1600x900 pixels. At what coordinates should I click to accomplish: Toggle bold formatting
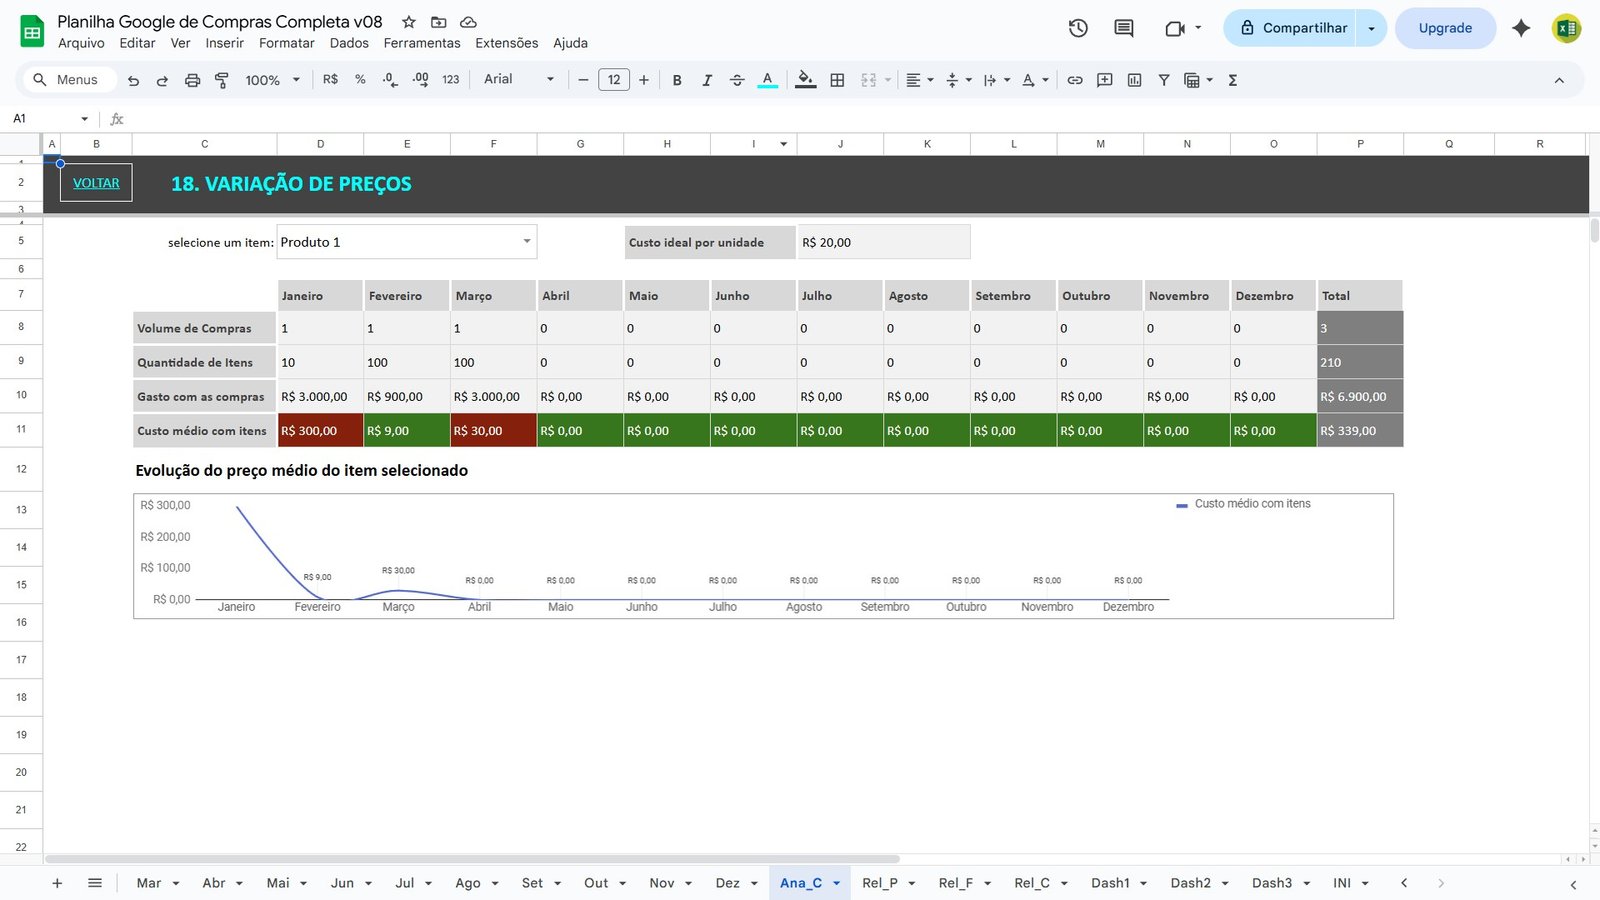click(677, 79)
